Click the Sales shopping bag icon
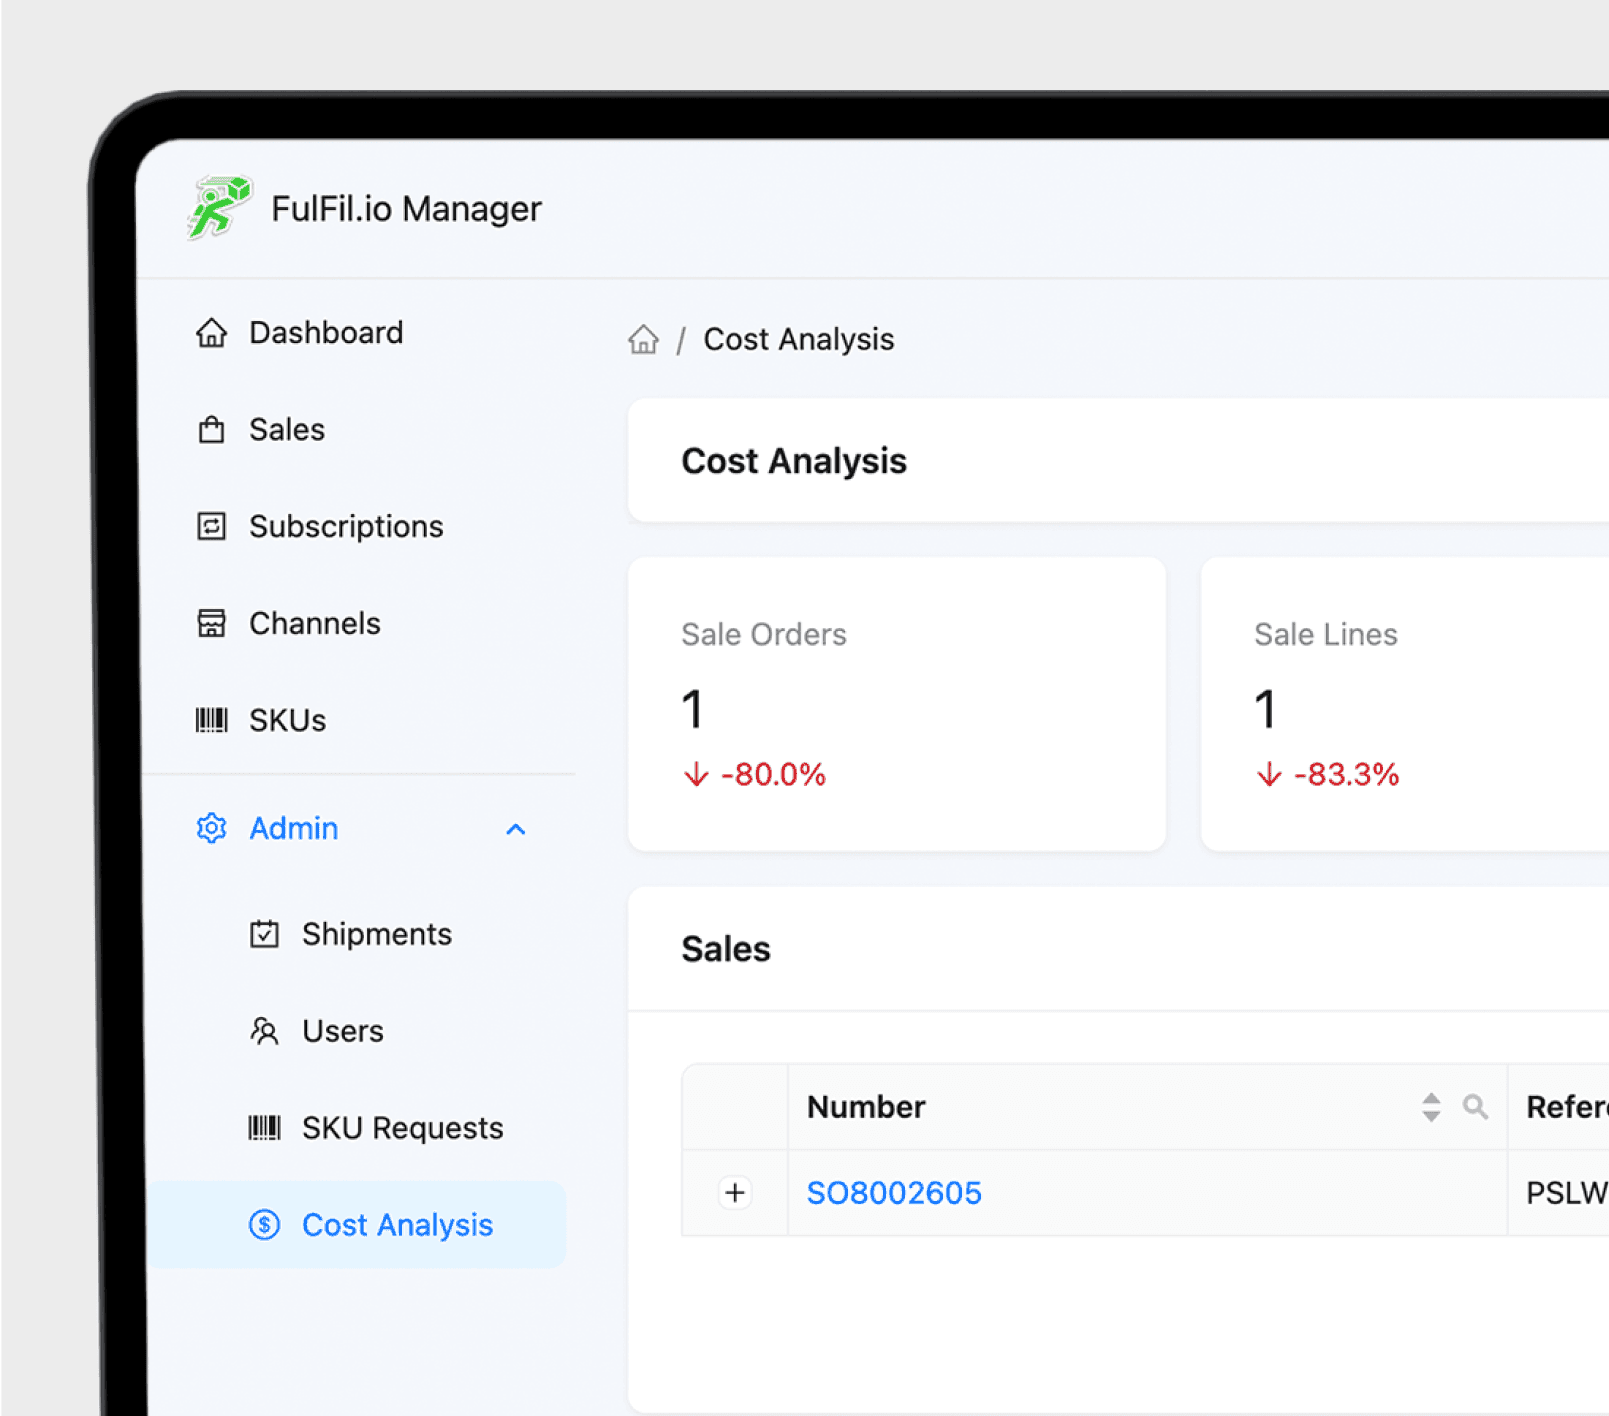Image resolution: width=1609 pixels, height=1416 pixels. pos(212,429)
